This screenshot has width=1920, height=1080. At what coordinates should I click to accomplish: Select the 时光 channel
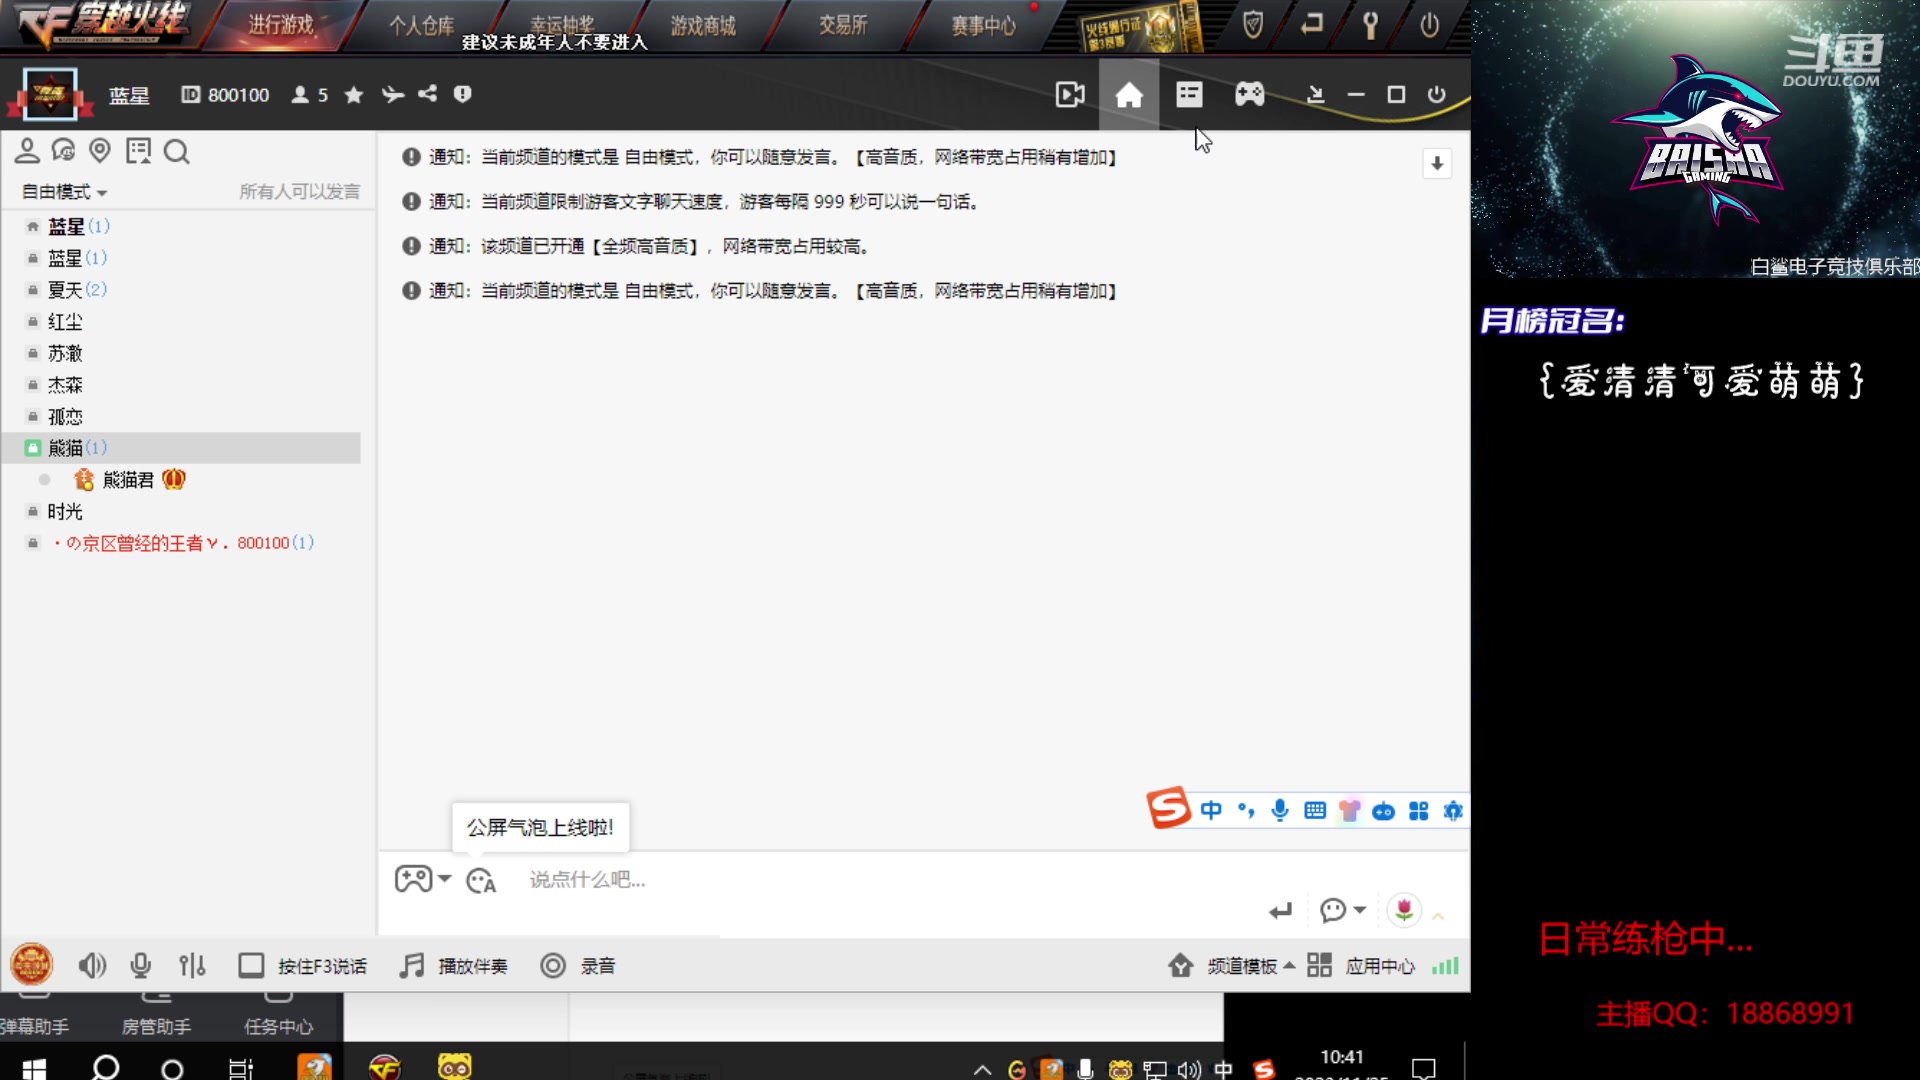coord(65,512)
